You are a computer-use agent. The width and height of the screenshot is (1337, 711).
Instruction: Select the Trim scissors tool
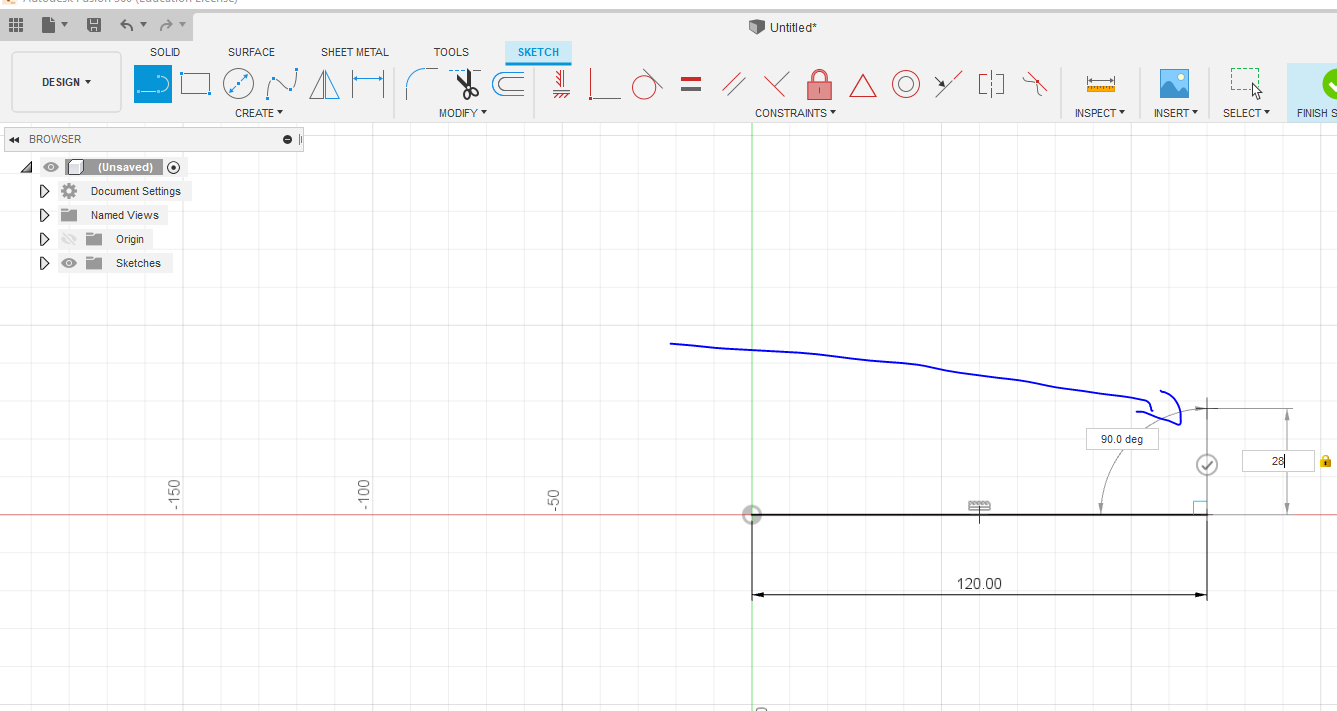(x=465, y=84)
